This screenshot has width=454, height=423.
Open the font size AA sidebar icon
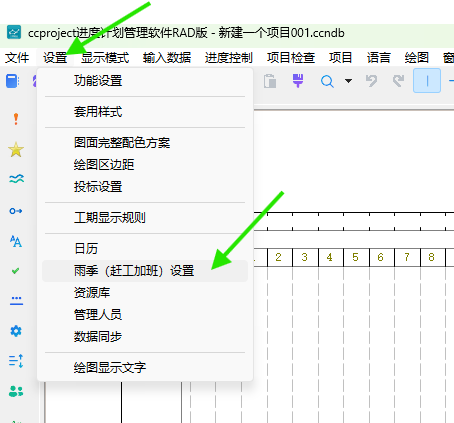16,241
